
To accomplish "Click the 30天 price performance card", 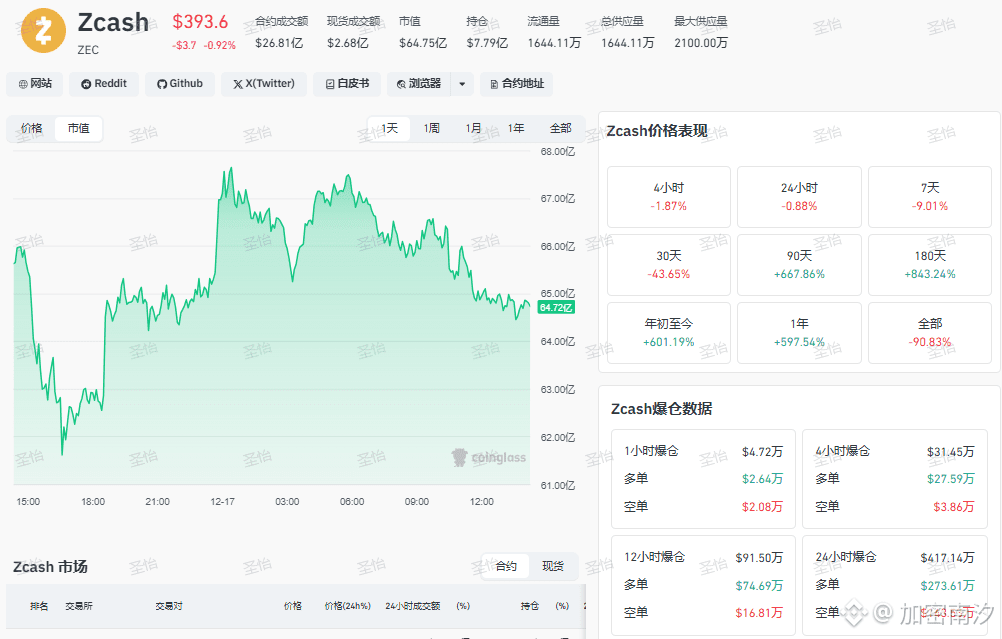I will (x=668, y=265).
